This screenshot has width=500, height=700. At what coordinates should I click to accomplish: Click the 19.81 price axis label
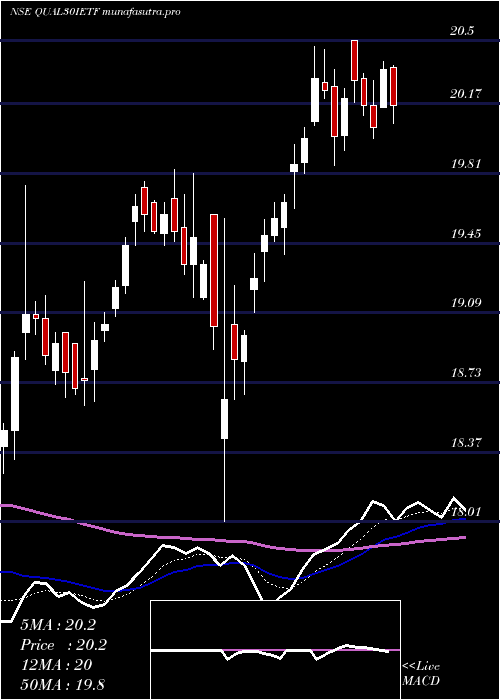pos(465,163)
